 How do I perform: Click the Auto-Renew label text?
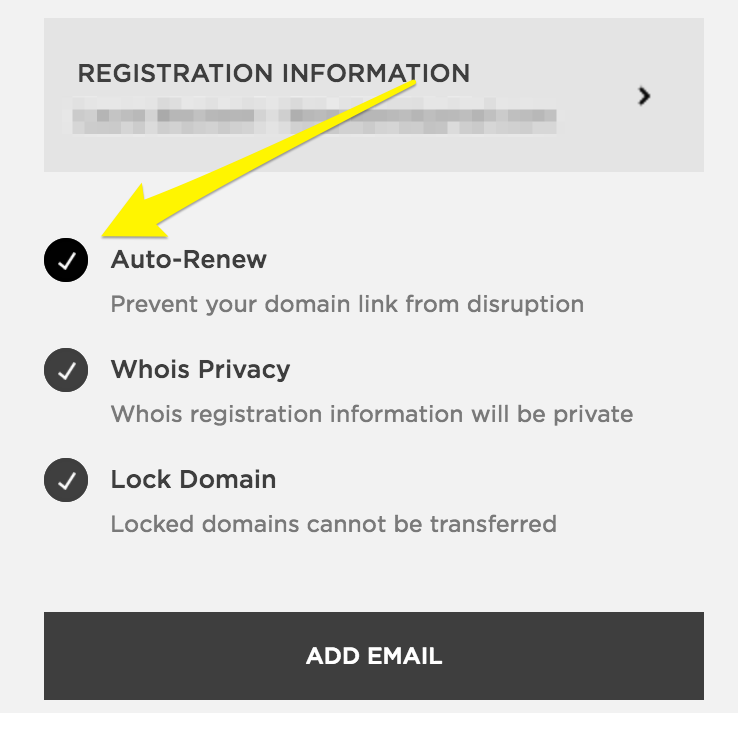189,260
